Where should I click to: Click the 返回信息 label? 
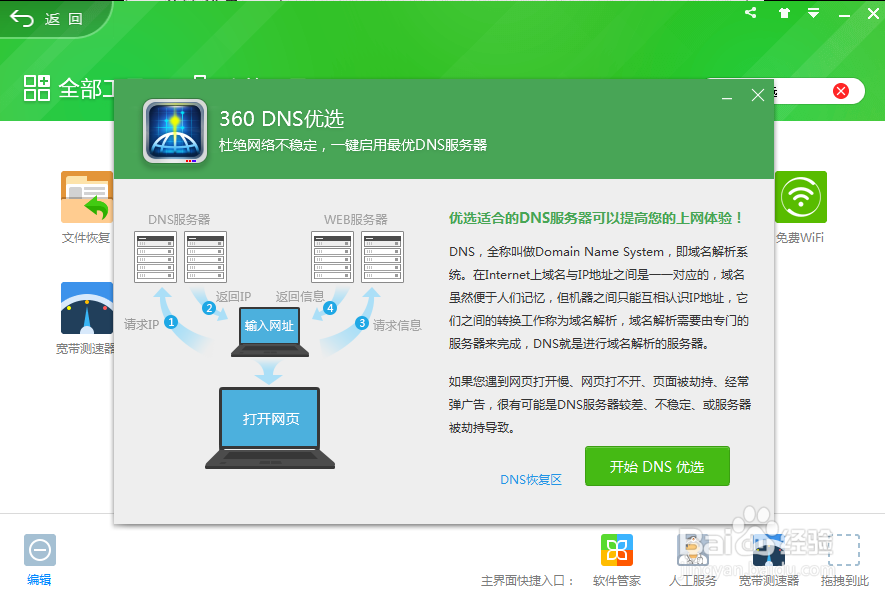[300, 297]
